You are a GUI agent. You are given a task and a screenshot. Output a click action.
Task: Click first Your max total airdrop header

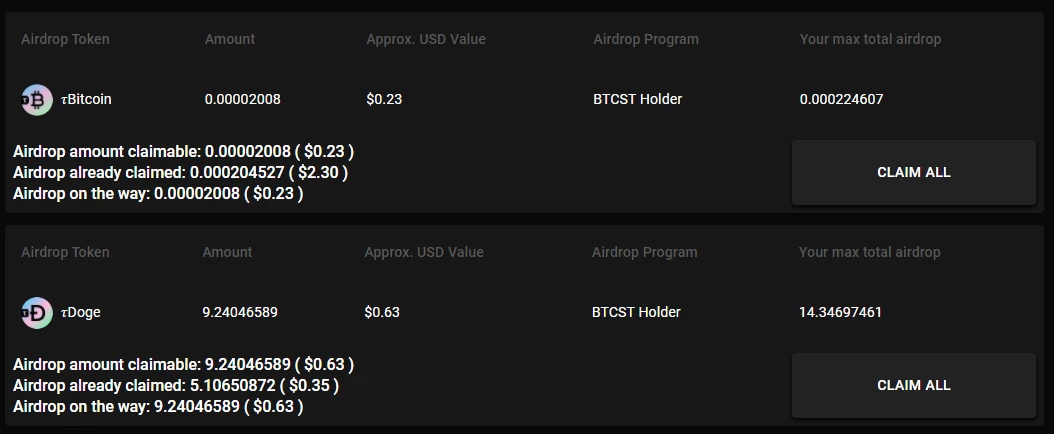click(x=870, y=39)
